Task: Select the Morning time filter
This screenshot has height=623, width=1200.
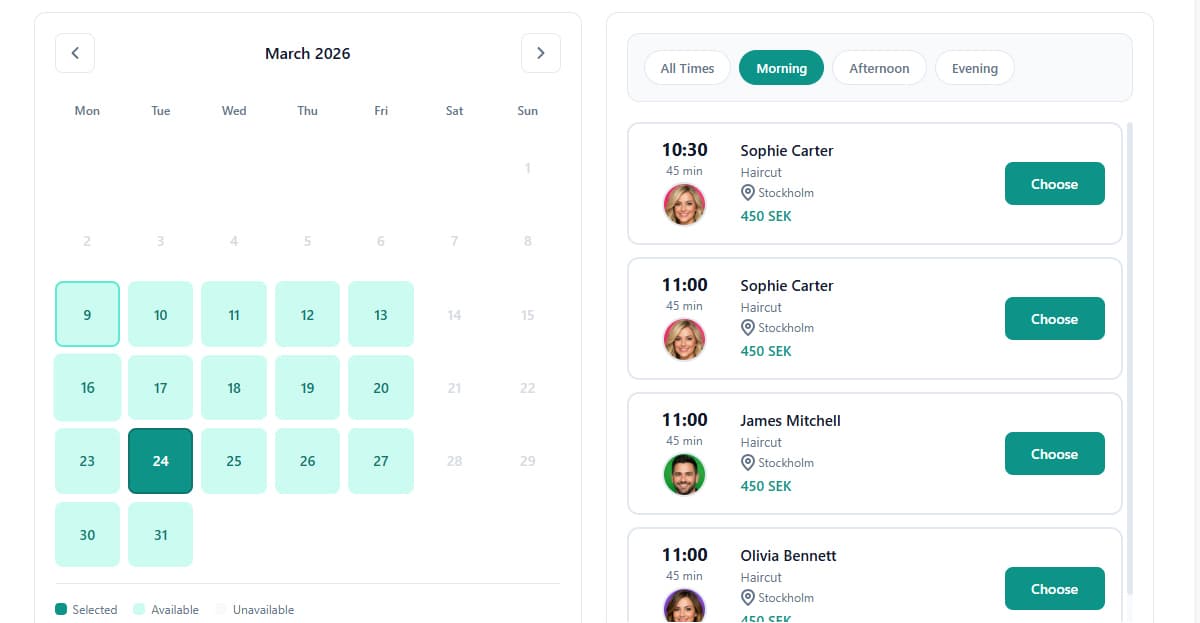Action: [x=781, y=68]
